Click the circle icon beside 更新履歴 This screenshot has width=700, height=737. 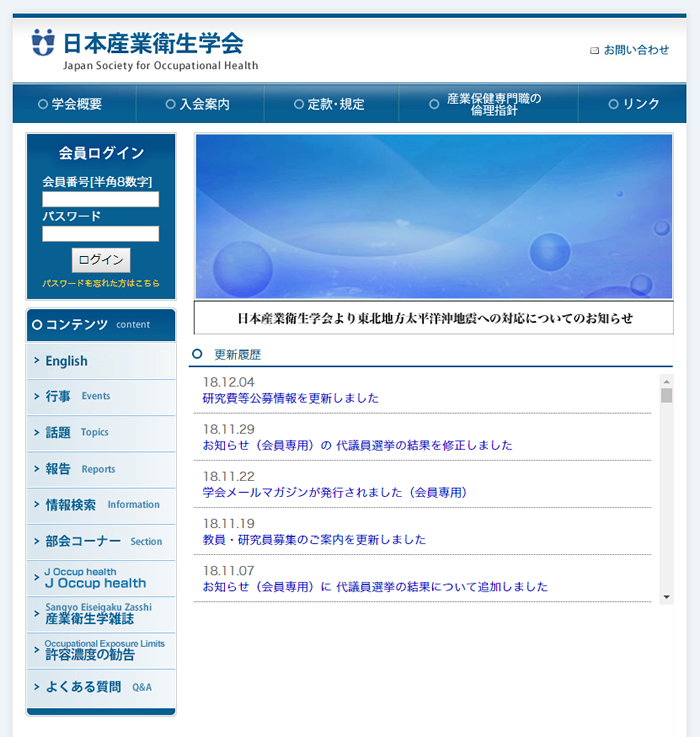point(197,354)
